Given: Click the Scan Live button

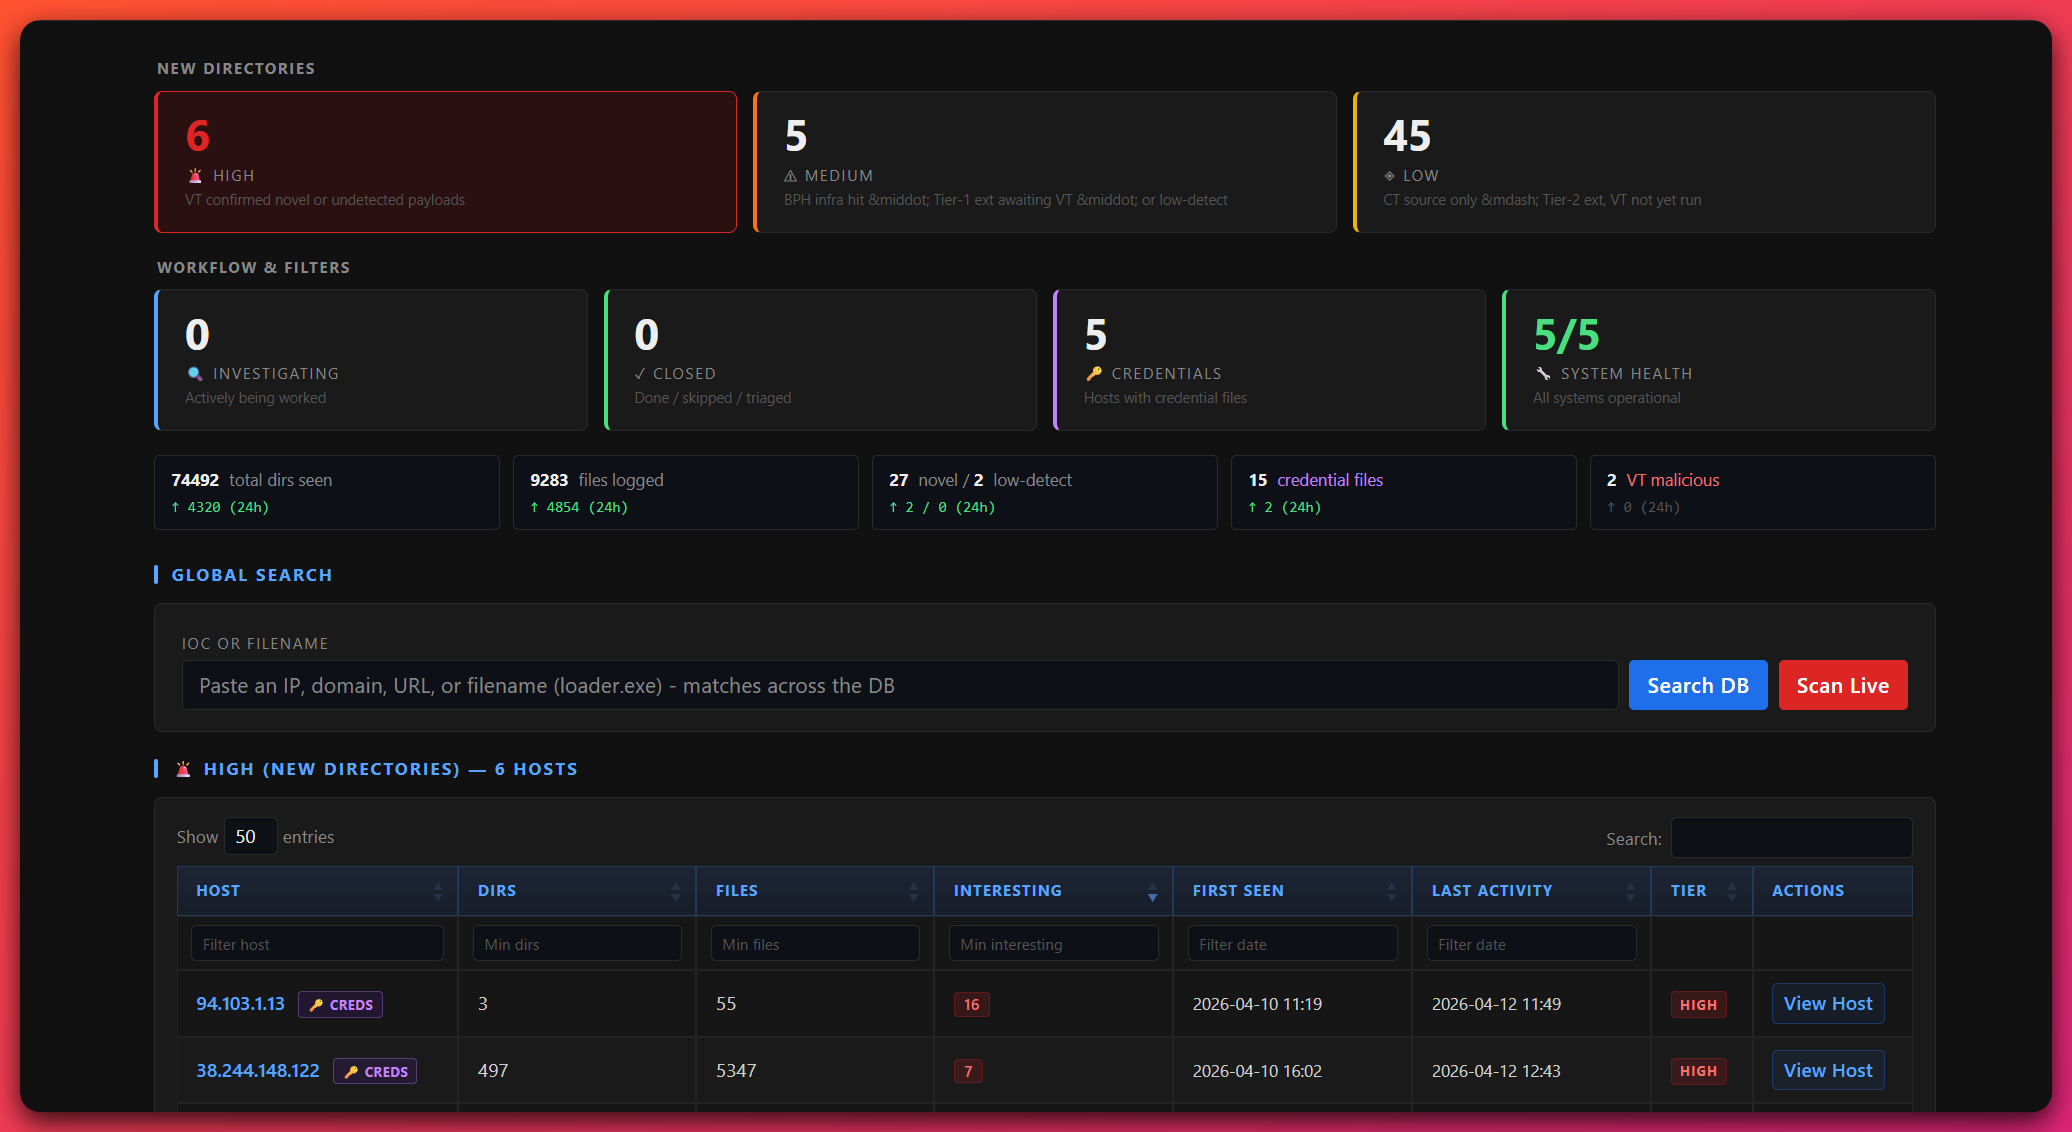Looking at the screenshot, I should (x=1843, y=686).
